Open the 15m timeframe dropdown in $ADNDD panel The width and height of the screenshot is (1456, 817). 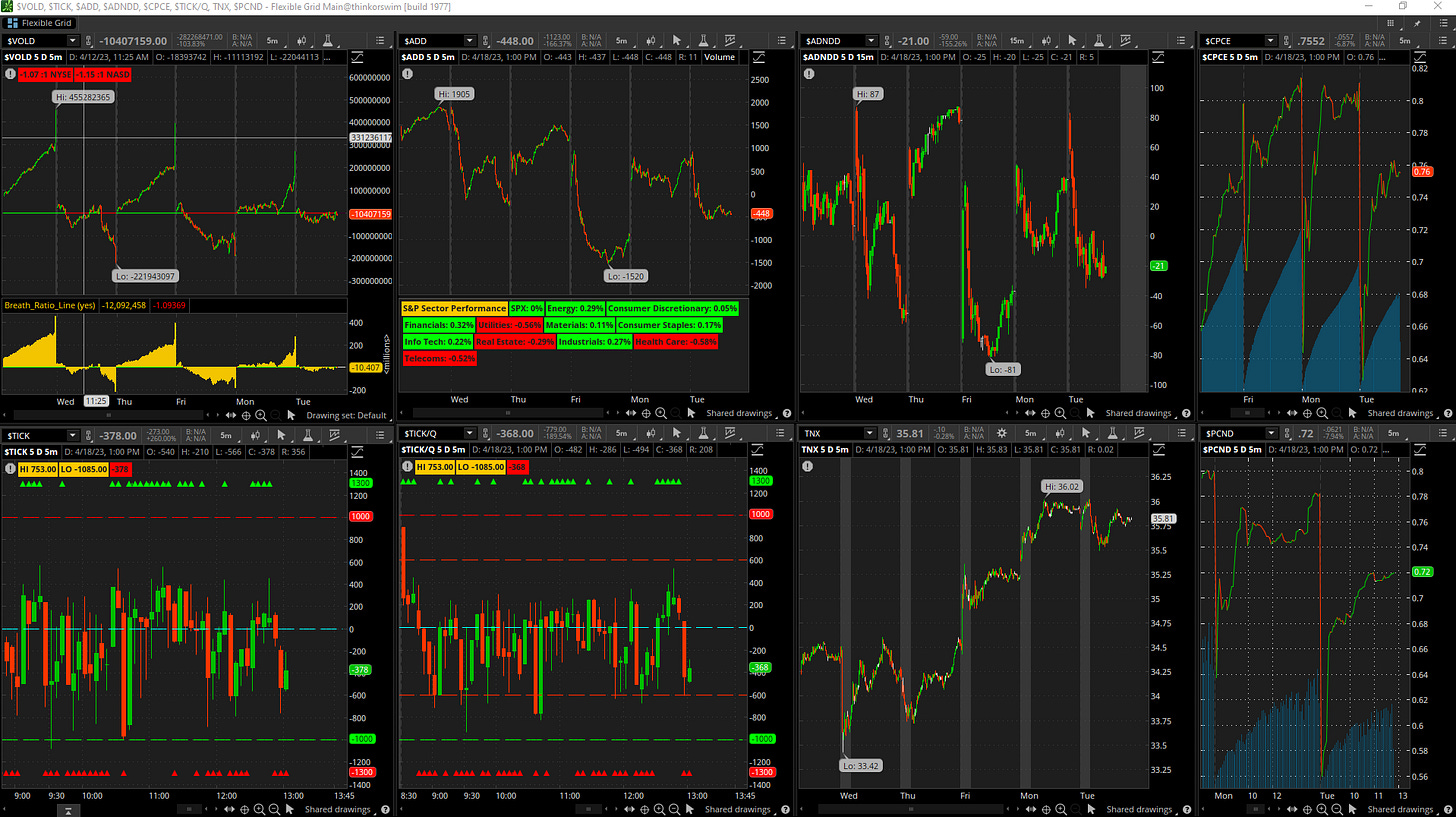[1020, 40]
